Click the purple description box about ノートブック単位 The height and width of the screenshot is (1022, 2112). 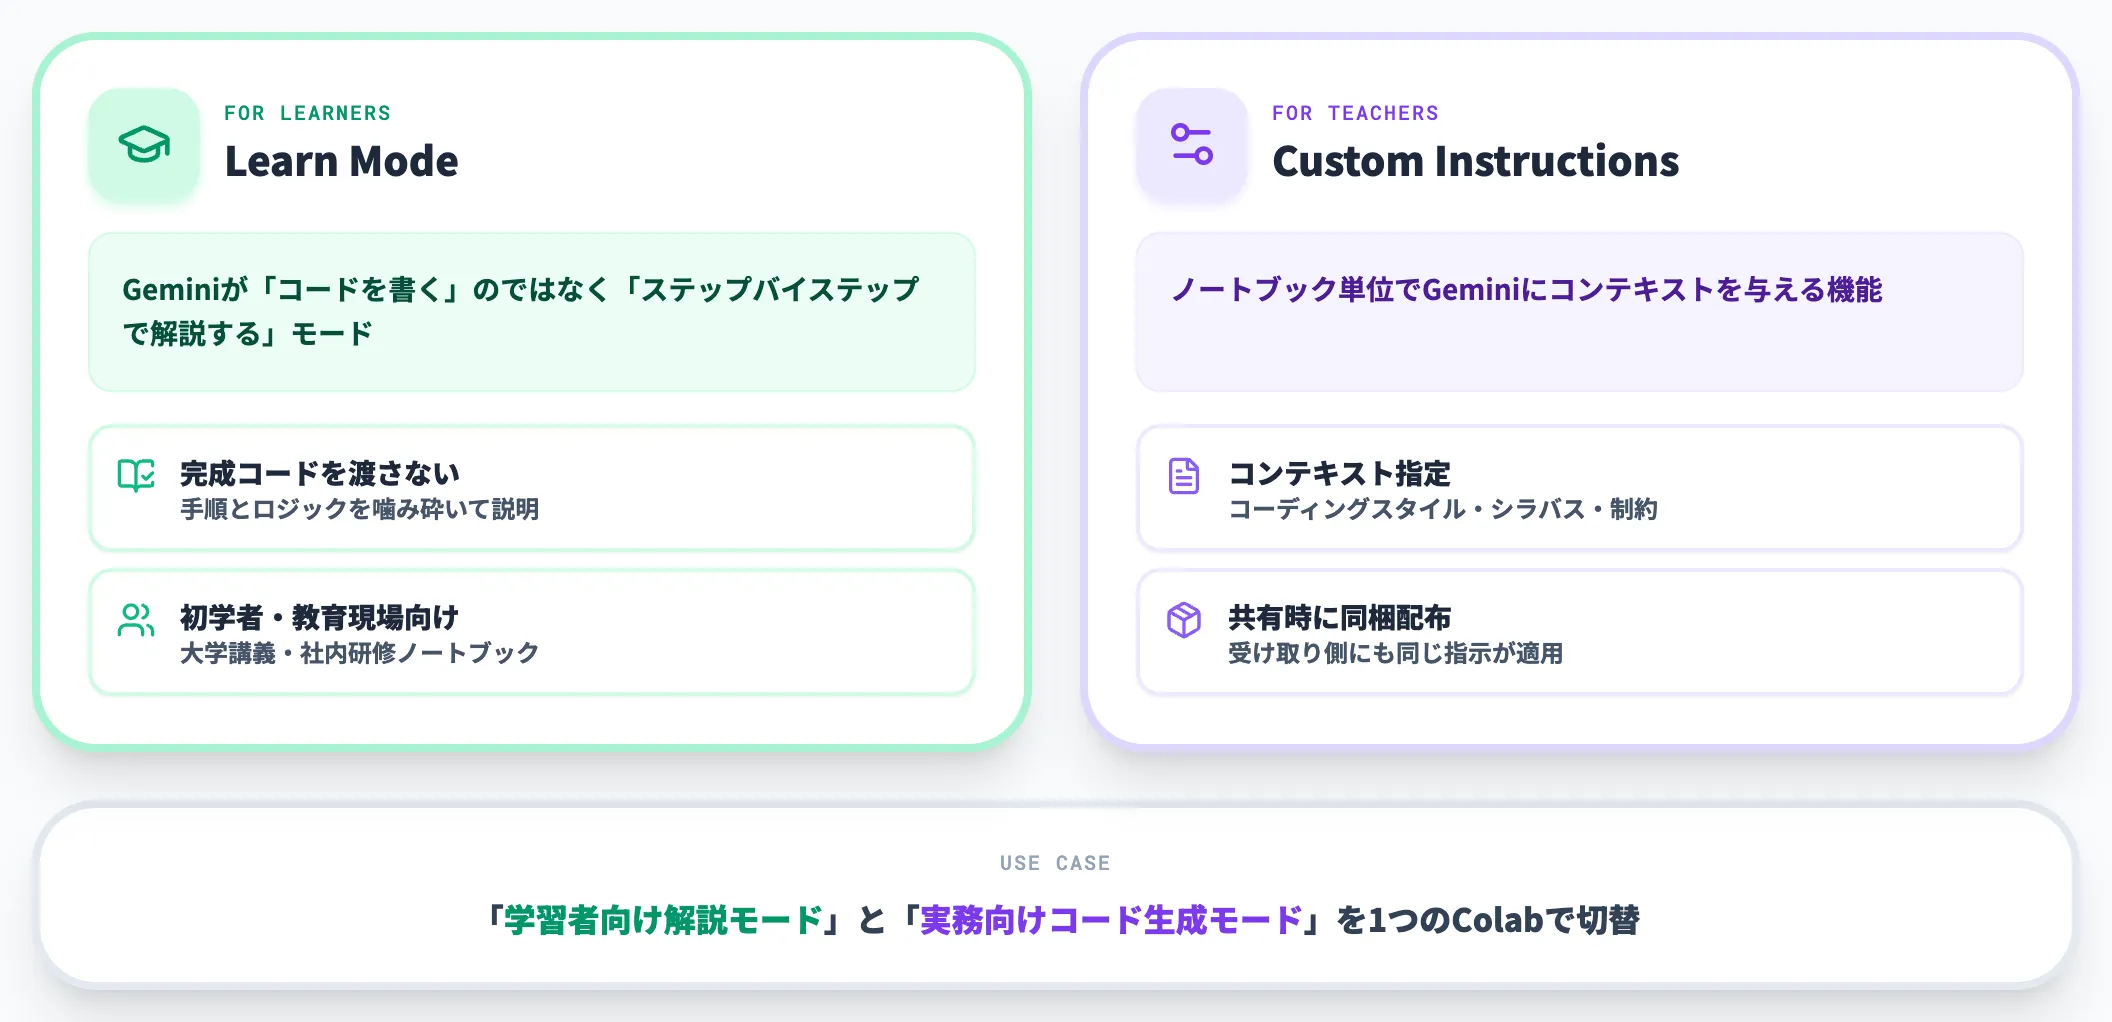[1580, 312]
